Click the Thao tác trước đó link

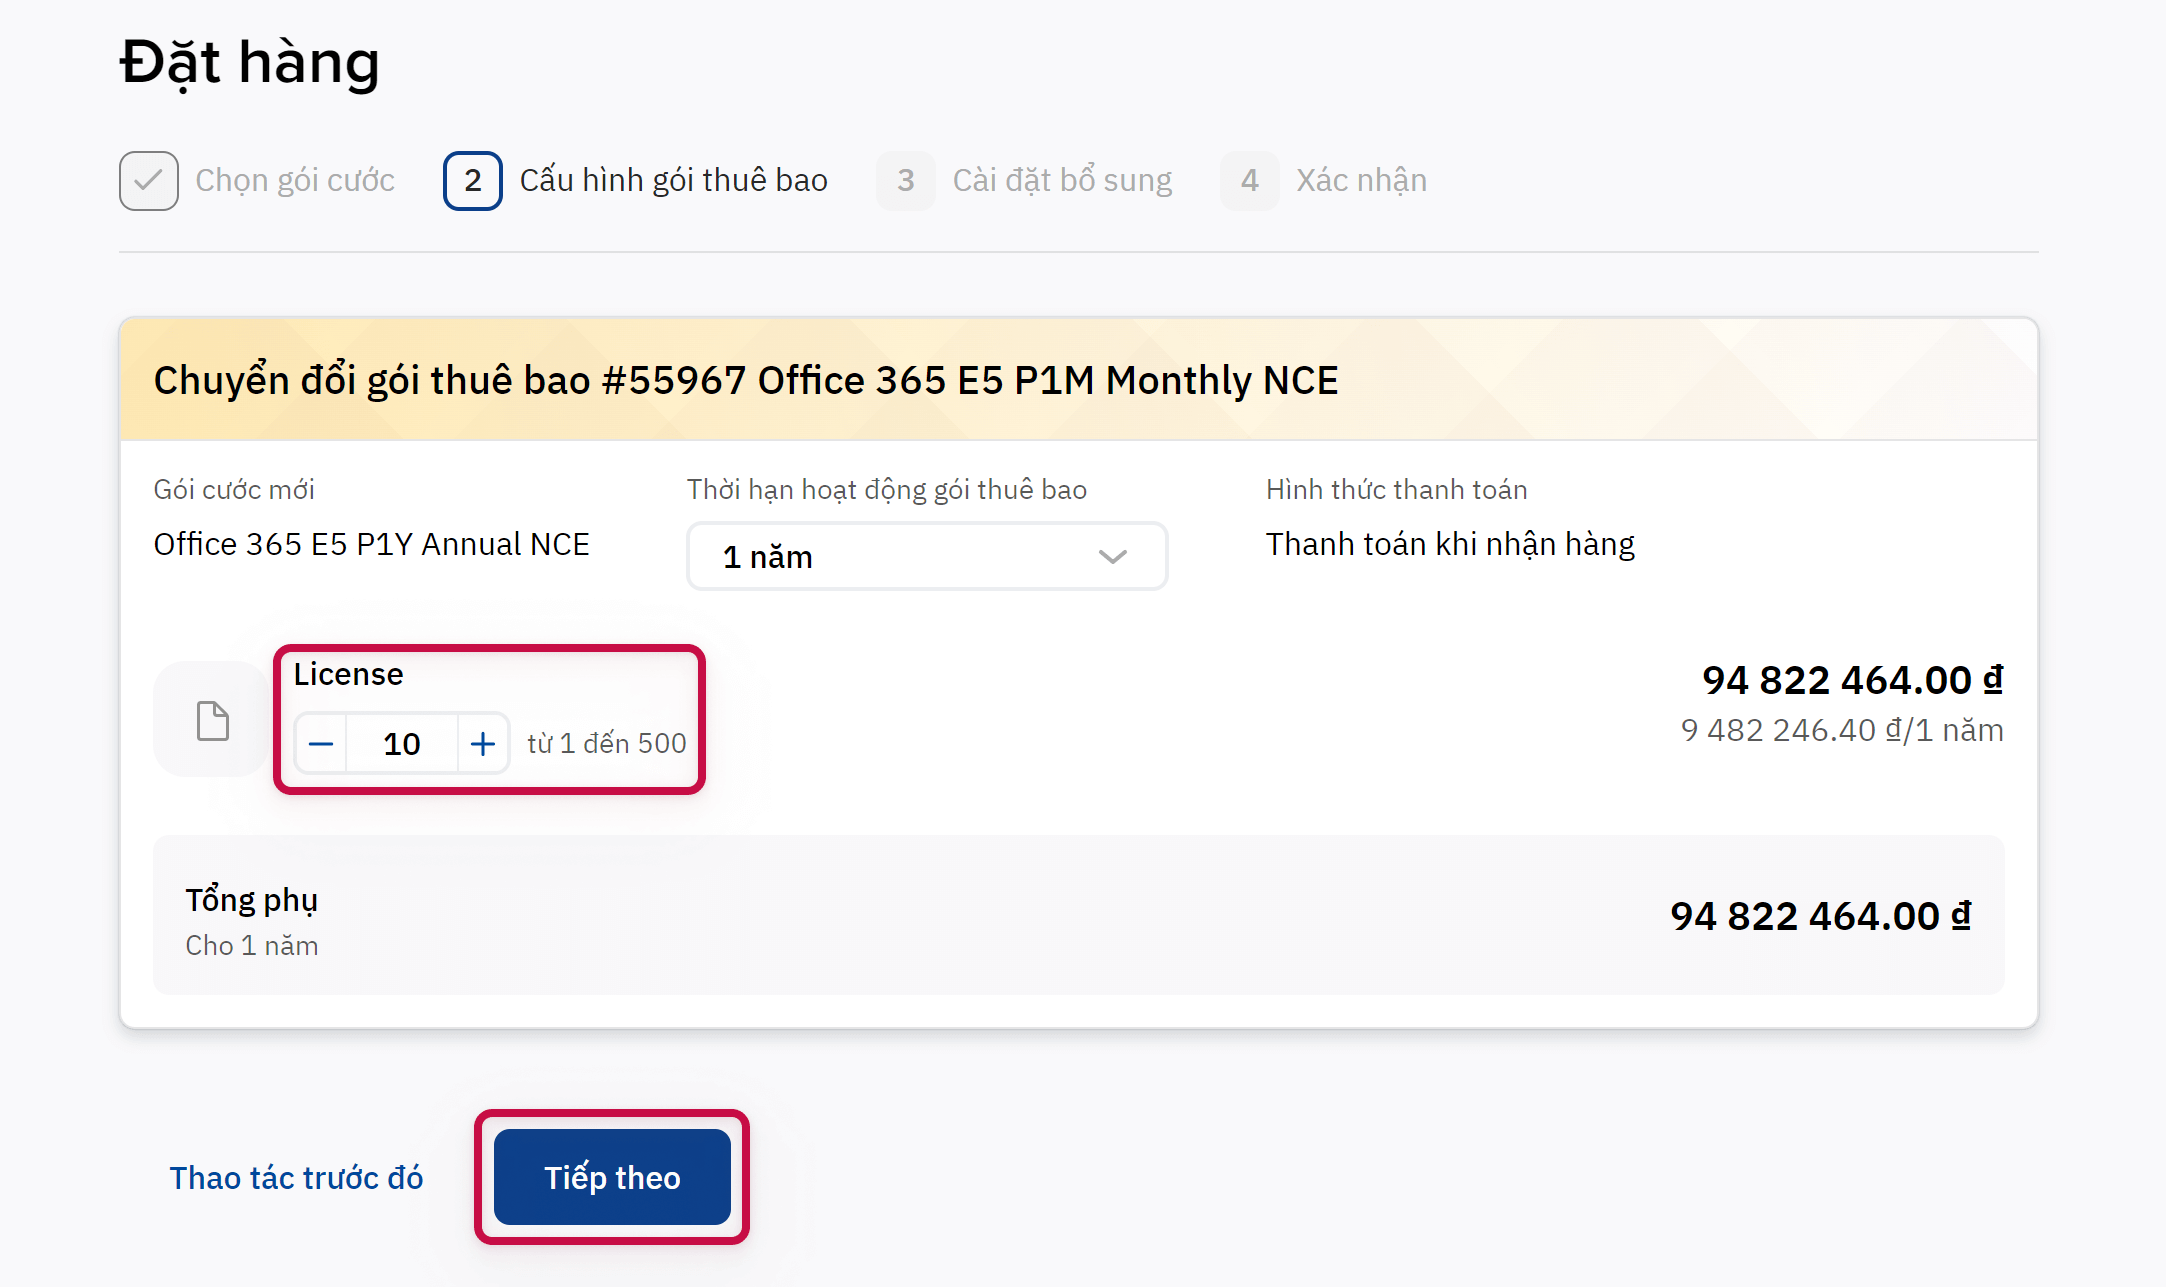point(296,1178)
